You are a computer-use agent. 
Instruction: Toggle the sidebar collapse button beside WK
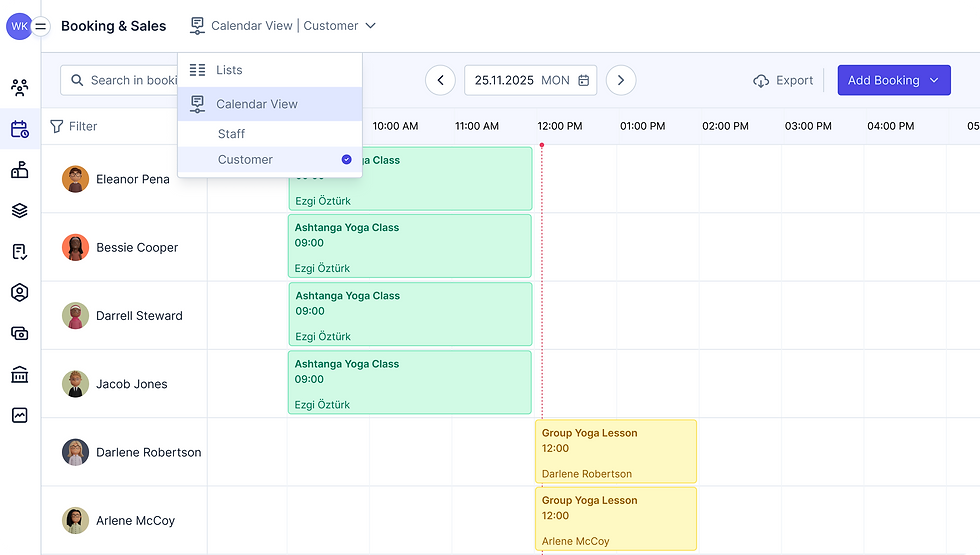41,27
